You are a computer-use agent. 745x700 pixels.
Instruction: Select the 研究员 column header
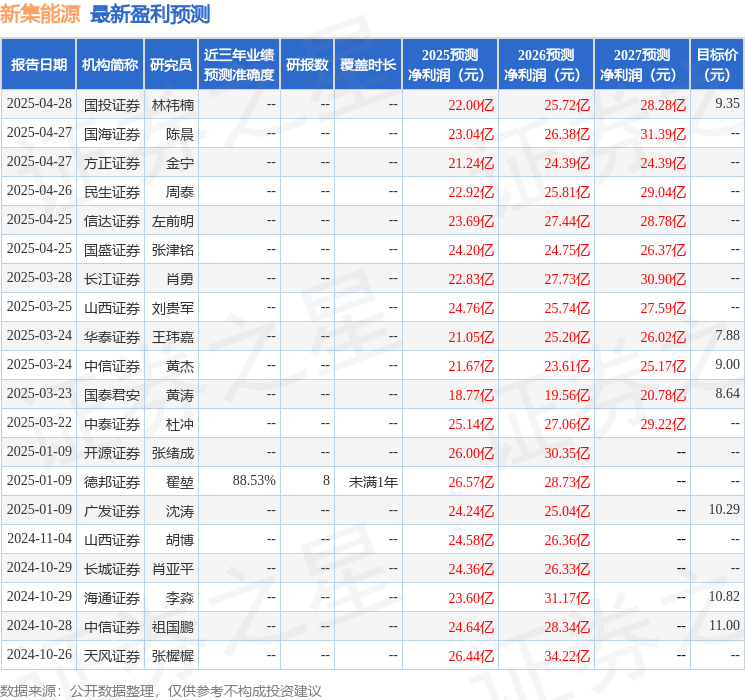171,65
